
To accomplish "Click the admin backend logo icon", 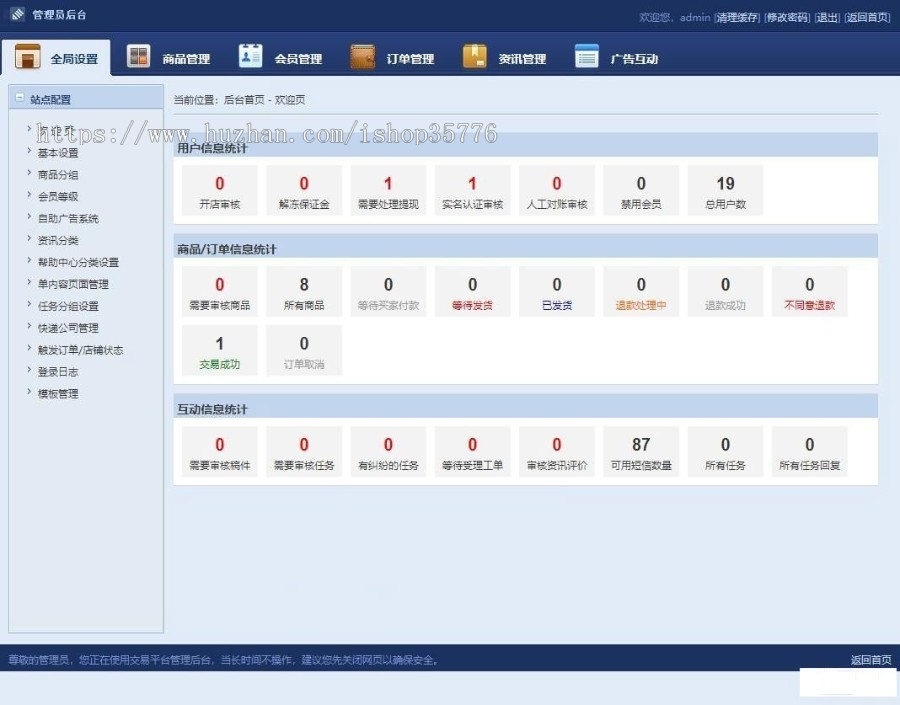I will coord(18,14).
